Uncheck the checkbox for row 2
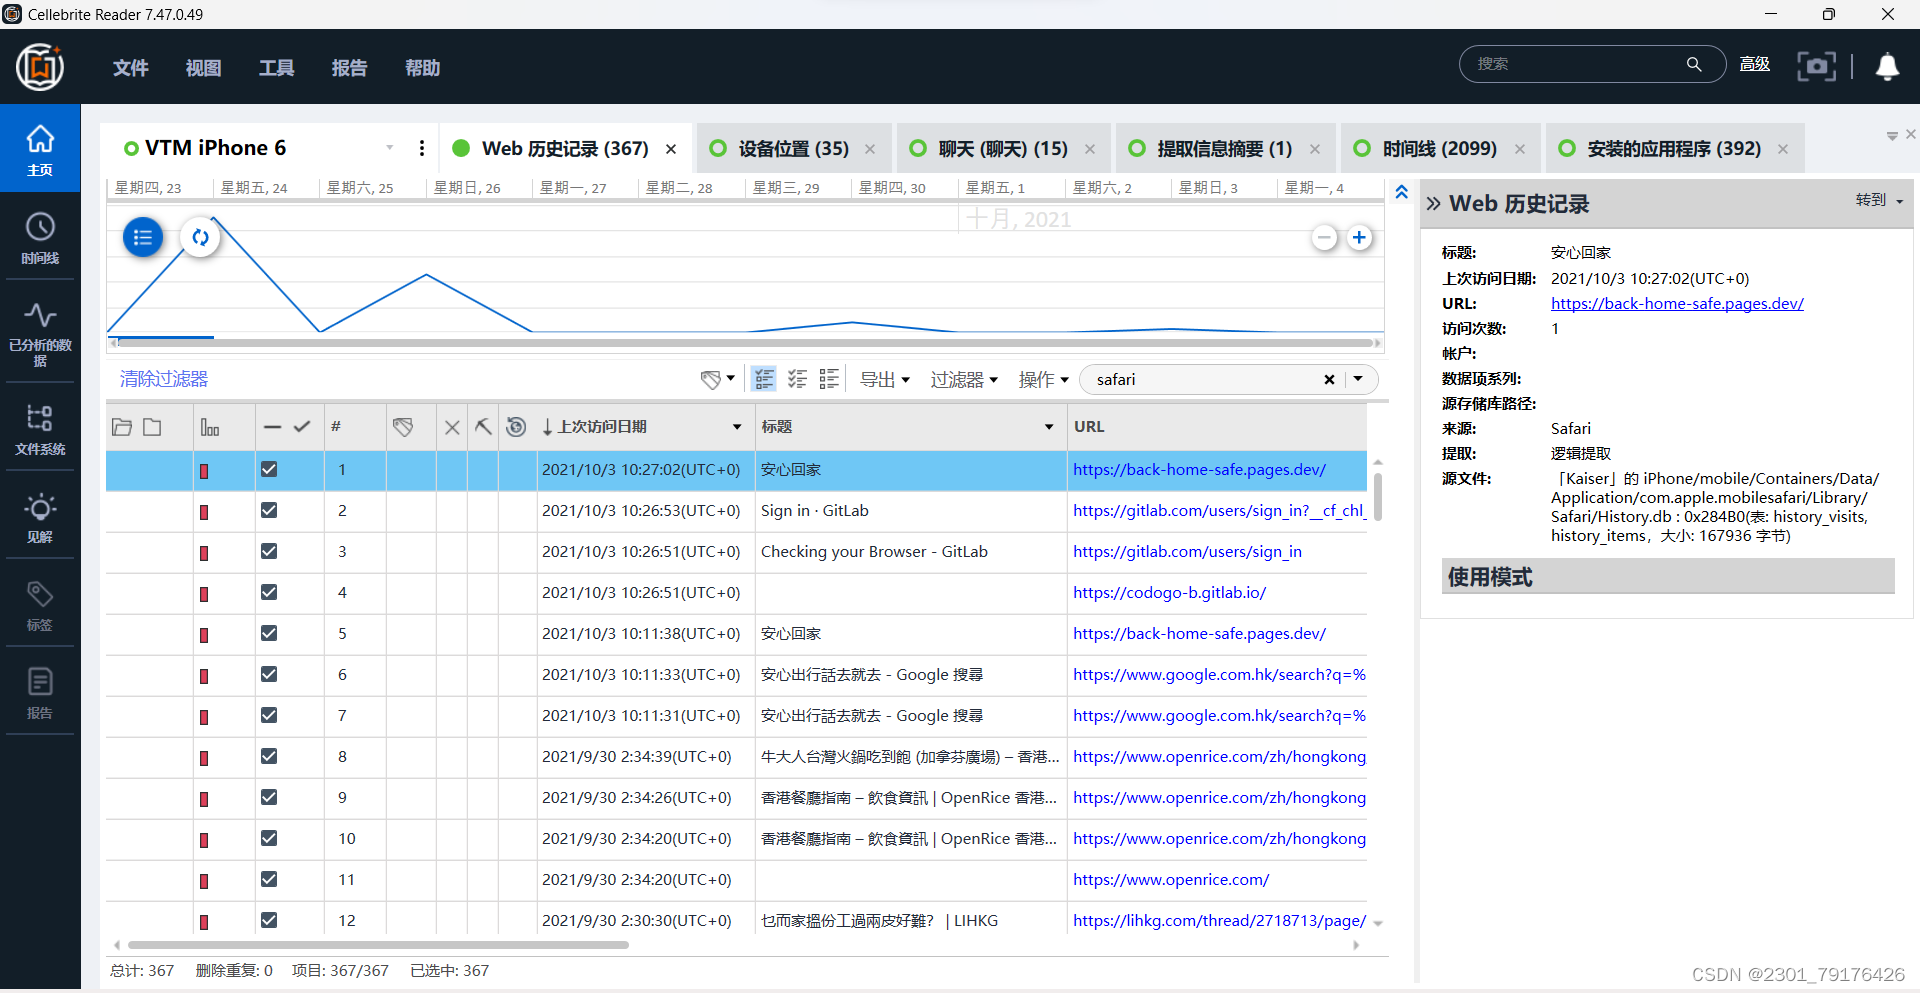 click(269, 510)
